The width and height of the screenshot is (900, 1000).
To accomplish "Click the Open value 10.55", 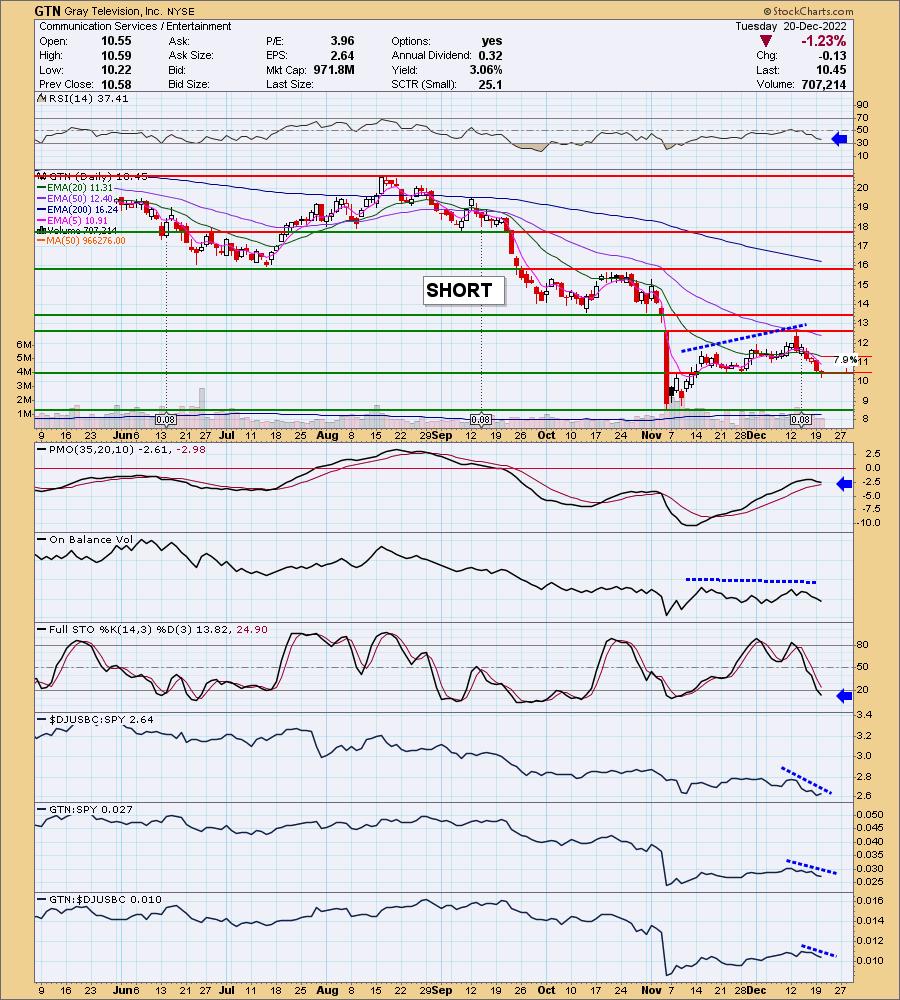I will (116, 41).
